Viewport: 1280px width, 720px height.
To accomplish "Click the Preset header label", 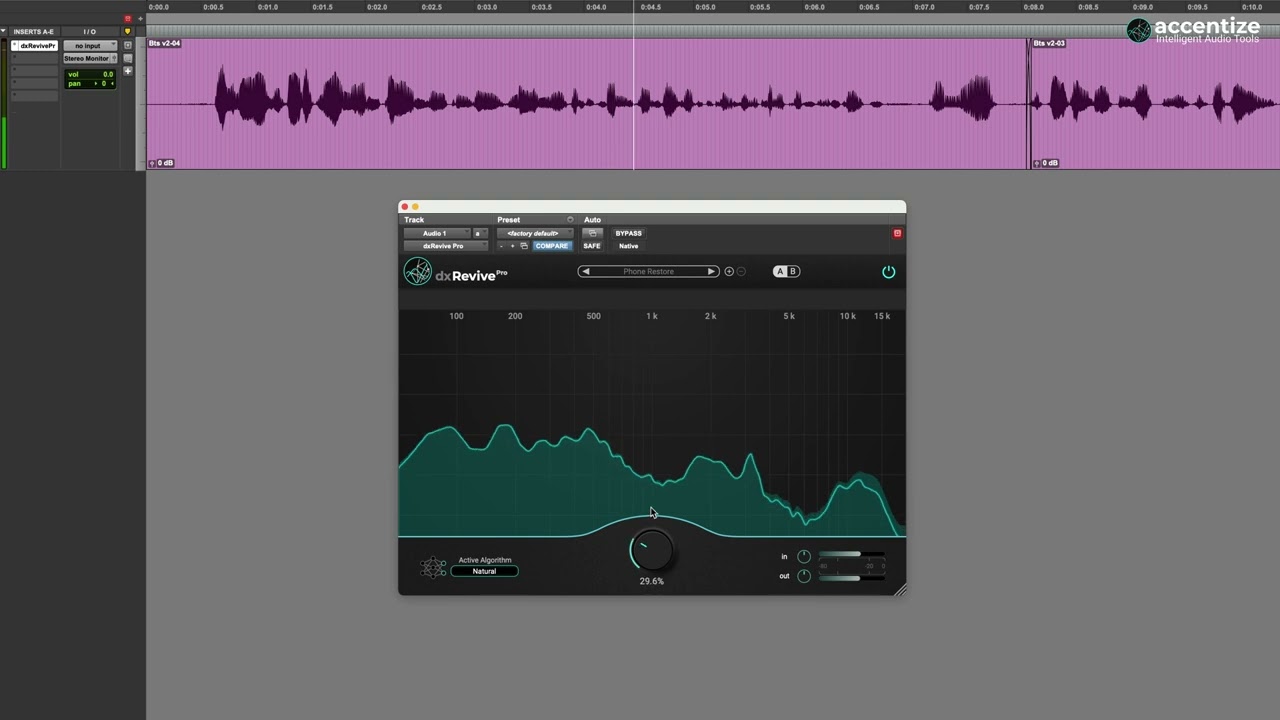I will pos(509,219).
